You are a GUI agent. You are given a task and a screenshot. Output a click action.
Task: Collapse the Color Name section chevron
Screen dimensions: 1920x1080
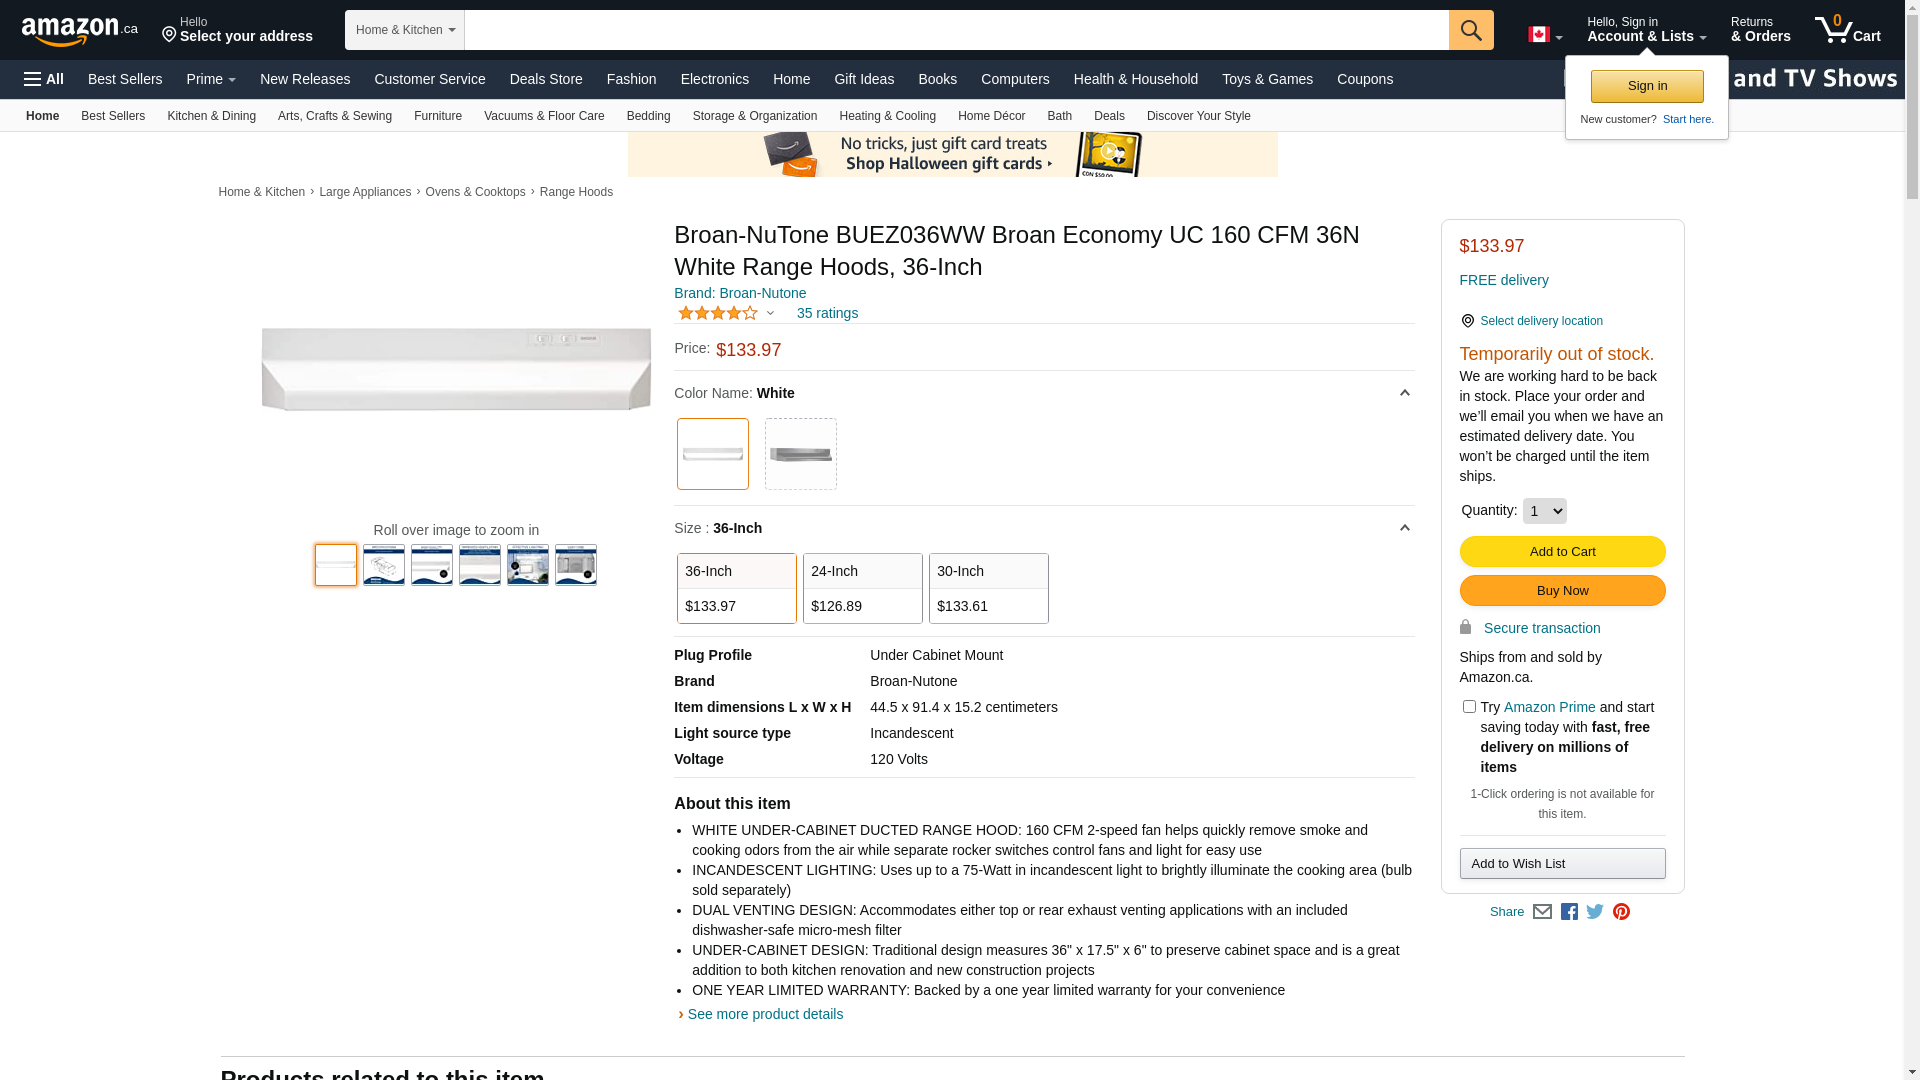(1404, 393)
